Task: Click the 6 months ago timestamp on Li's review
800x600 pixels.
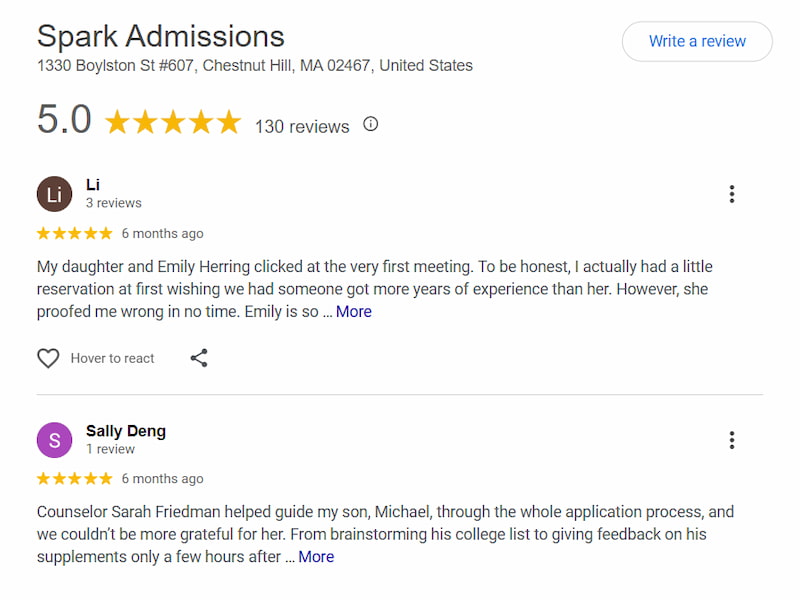Action: point(163,233)
